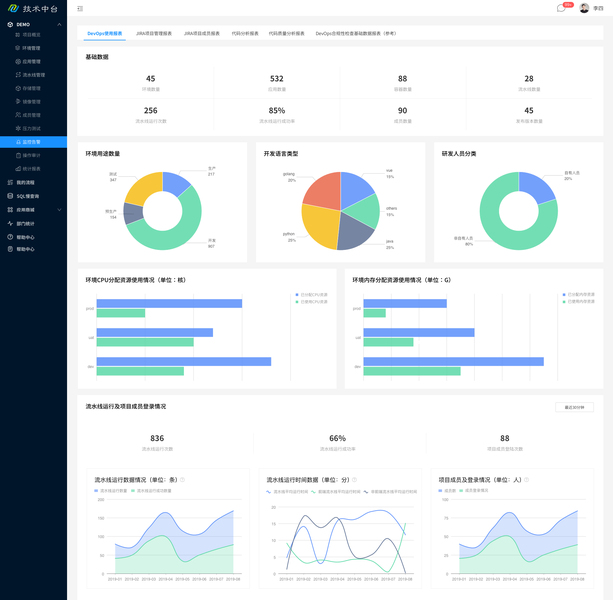This screenshot has width=613, height=600.
Task: Click the help icon beside 流水线运行时间数据 title
Action: pos(355,480)
